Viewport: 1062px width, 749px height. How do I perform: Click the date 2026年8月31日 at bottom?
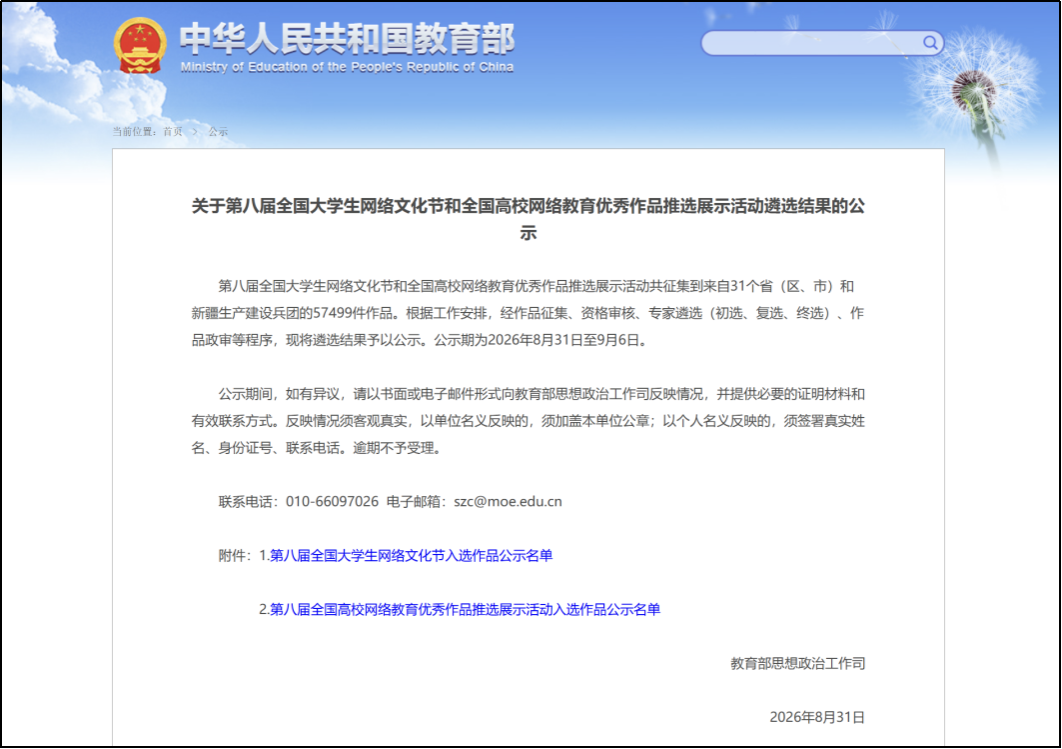coord(817,717)
